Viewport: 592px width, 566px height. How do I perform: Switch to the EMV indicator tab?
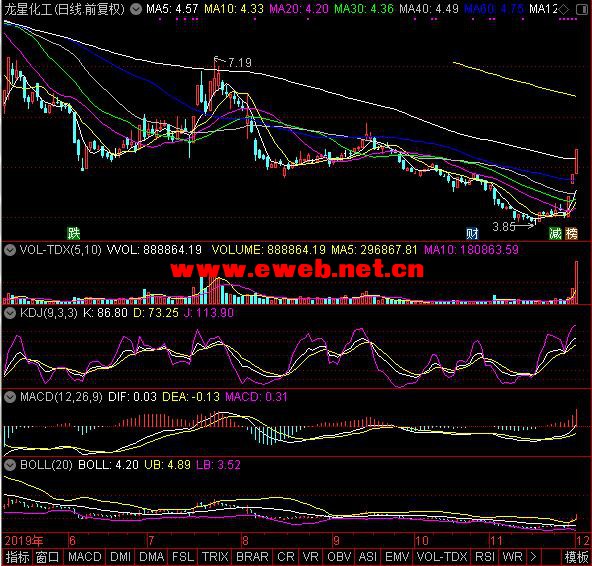397,557
